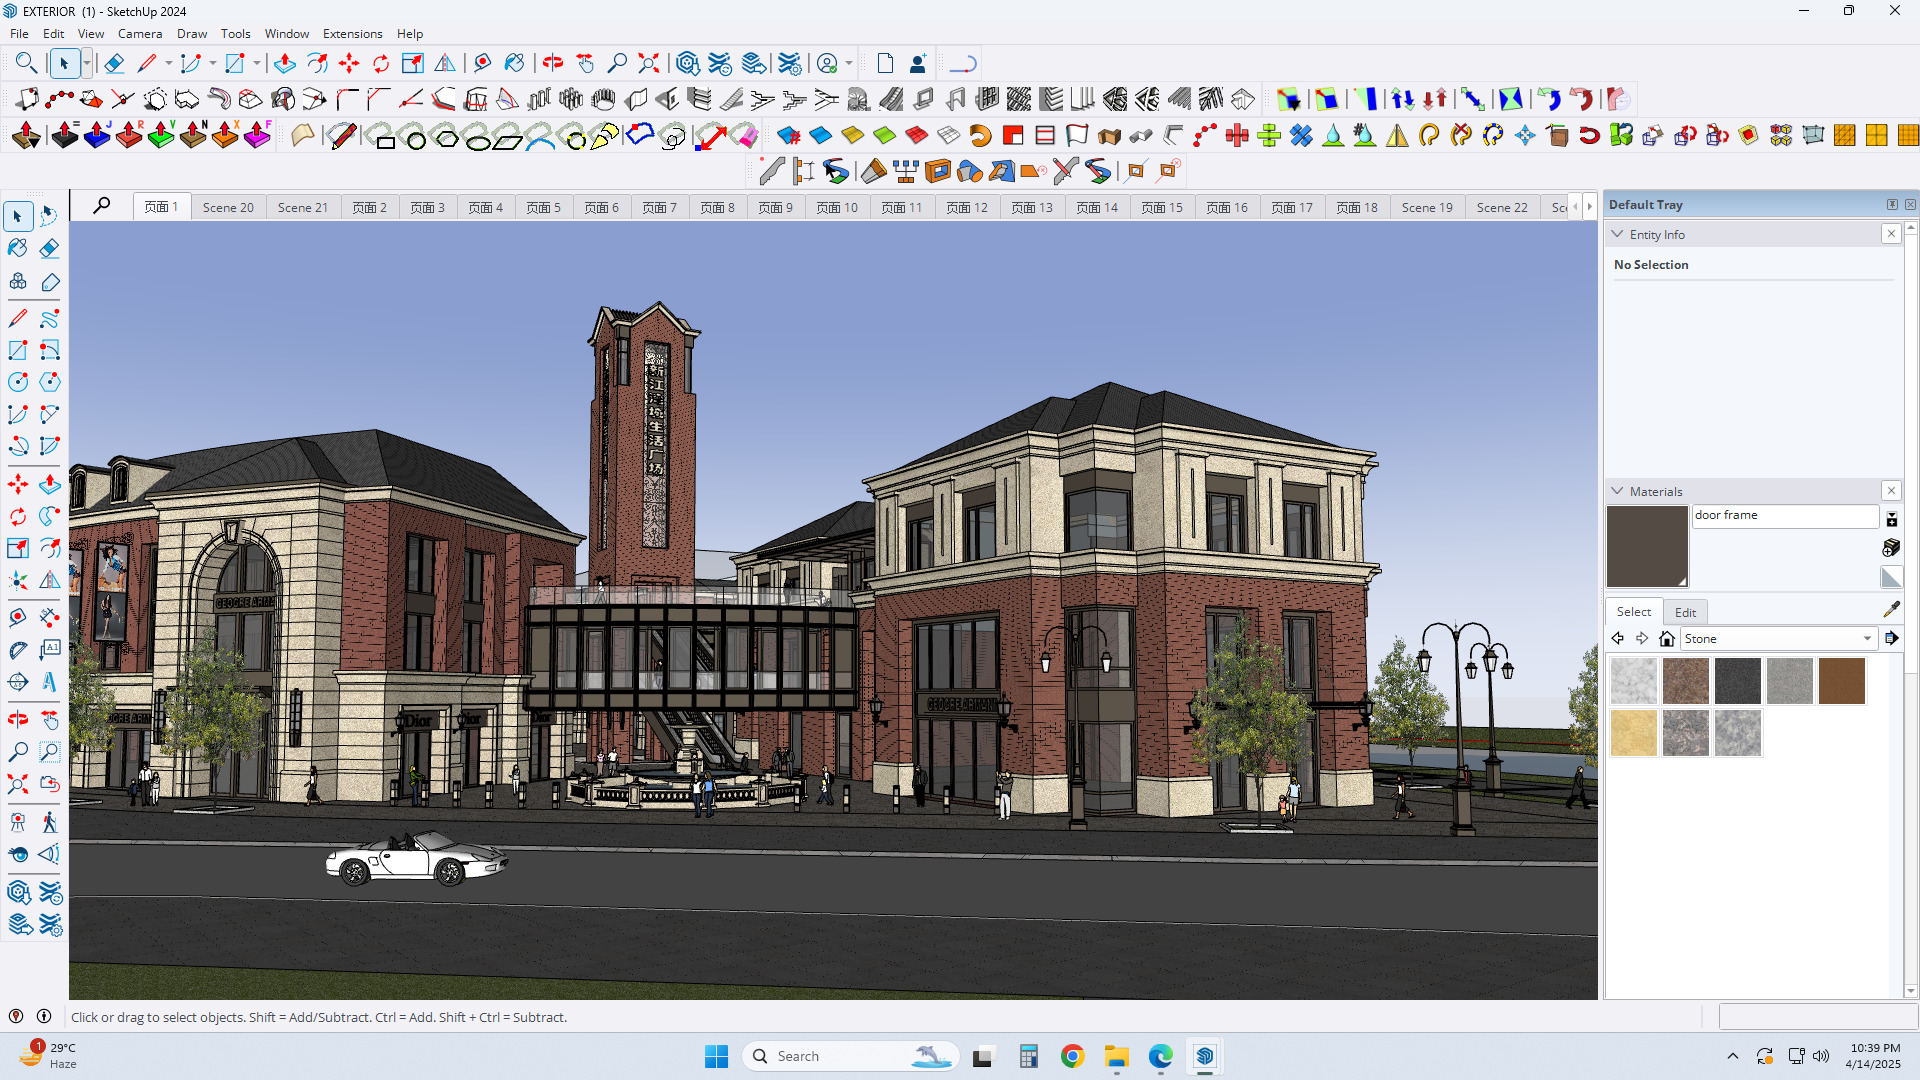Screen dimensions: 1920x1080
Task: Open the Draw menu
Action: 192,33
